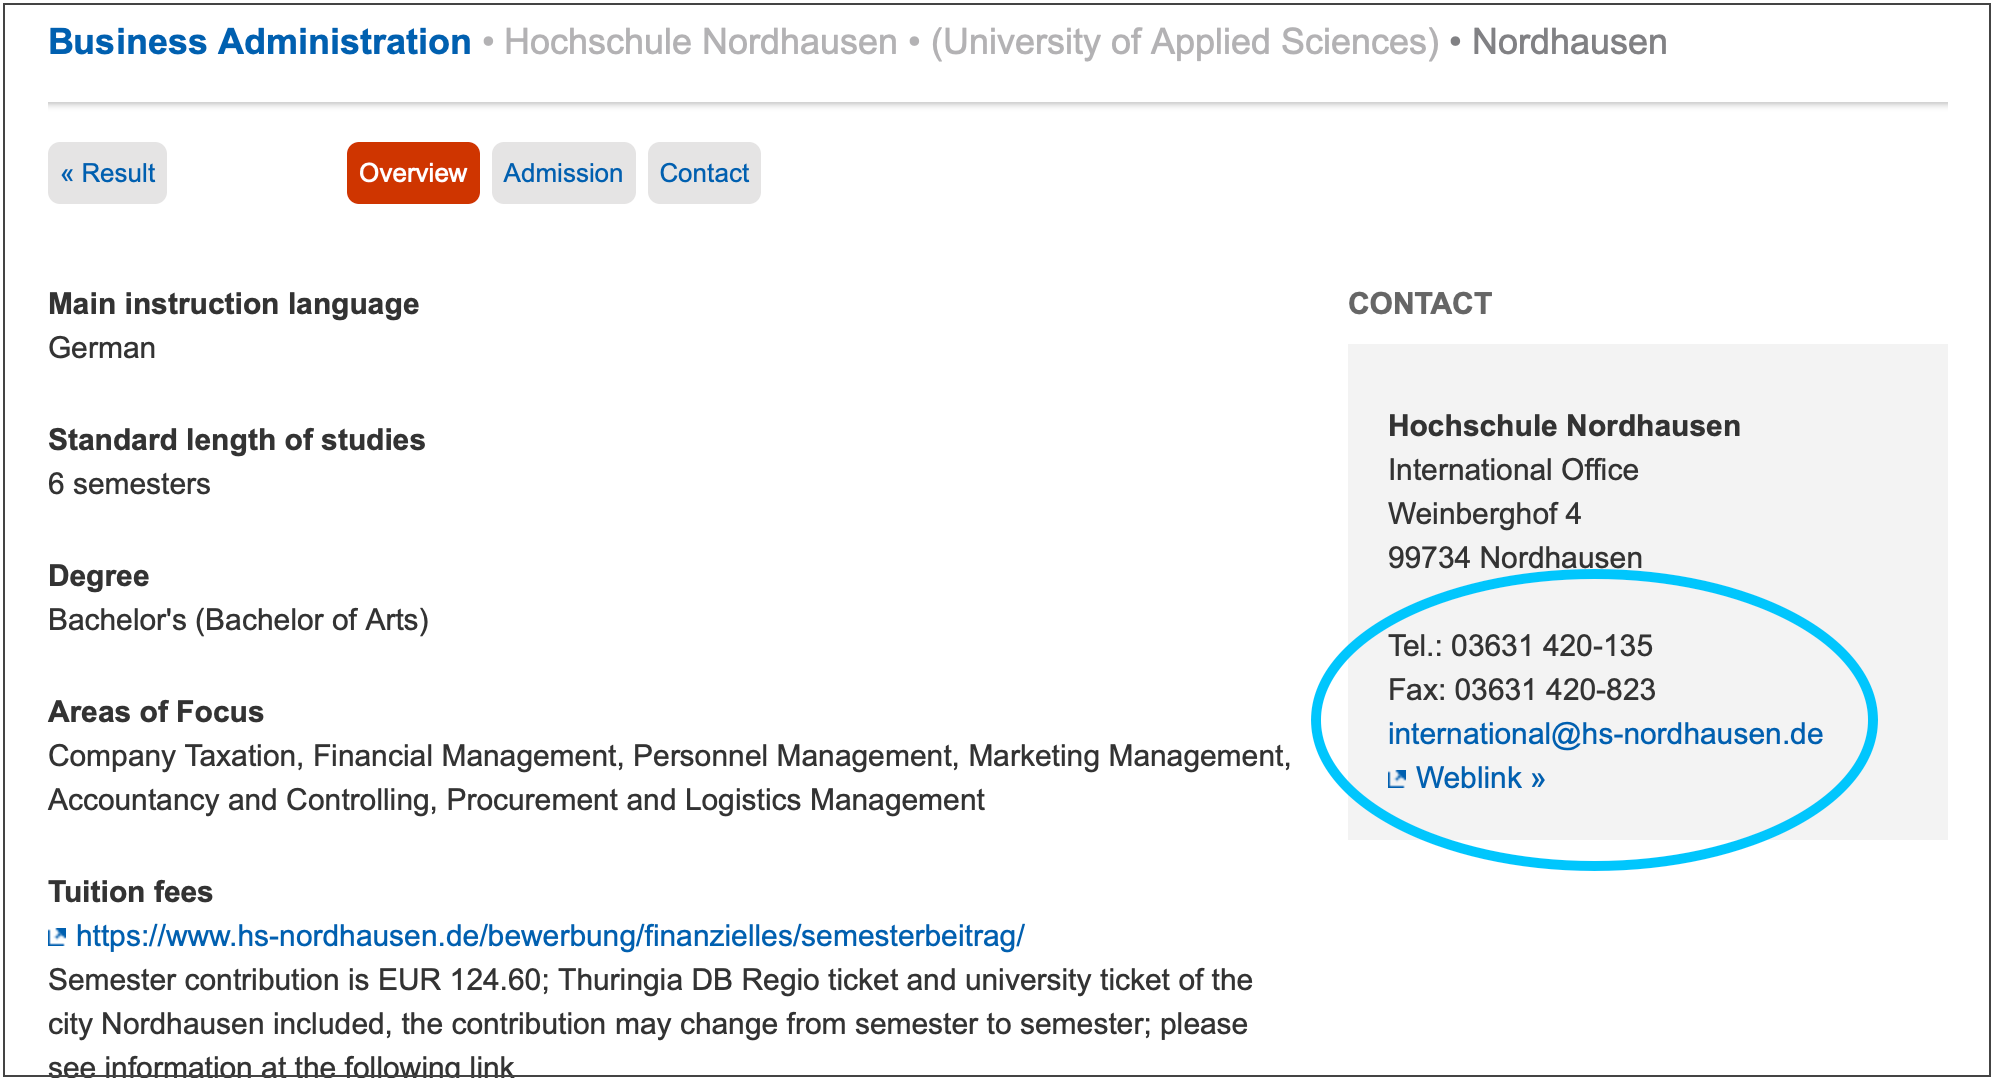Select the Overview tab
The width and height of the screenshot is (1992, 1078).
413,173
